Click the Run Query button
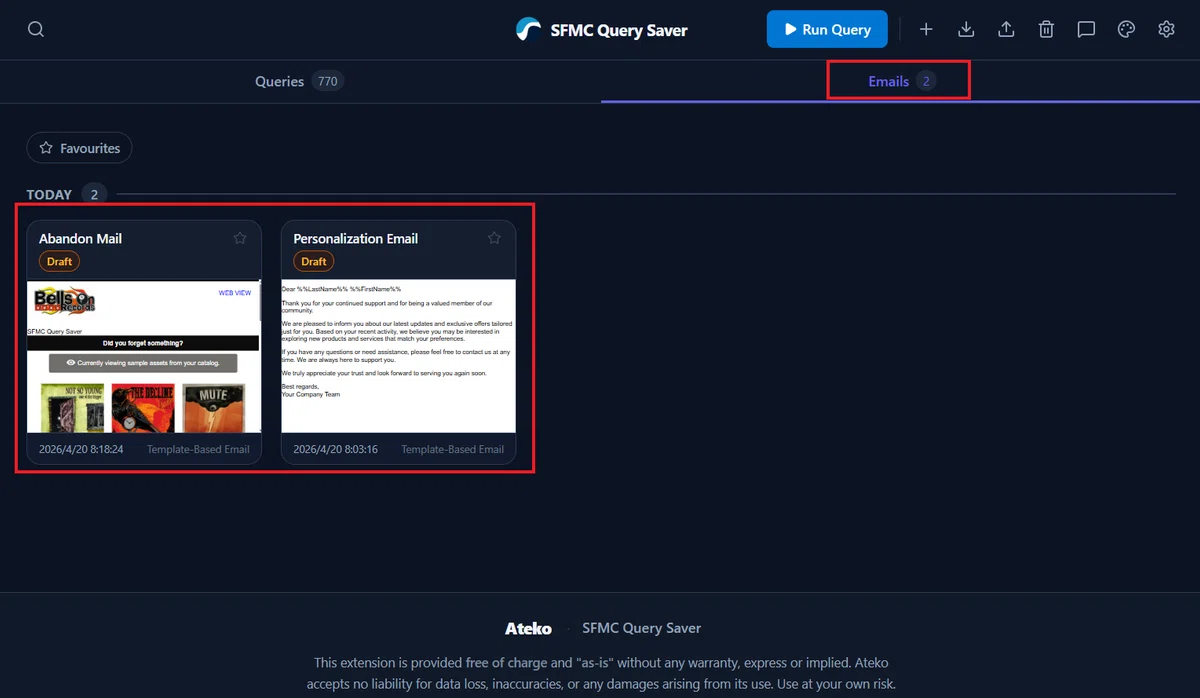 coord(827,30)
